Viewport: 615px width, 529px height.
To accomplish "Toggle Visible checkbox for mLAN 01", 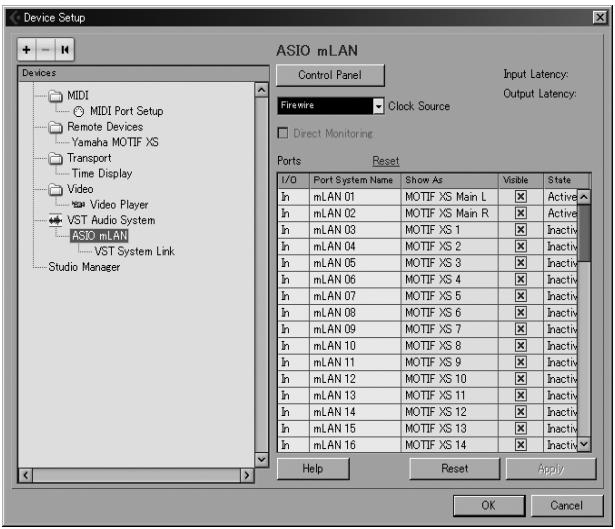I will [x=520, y=196].
